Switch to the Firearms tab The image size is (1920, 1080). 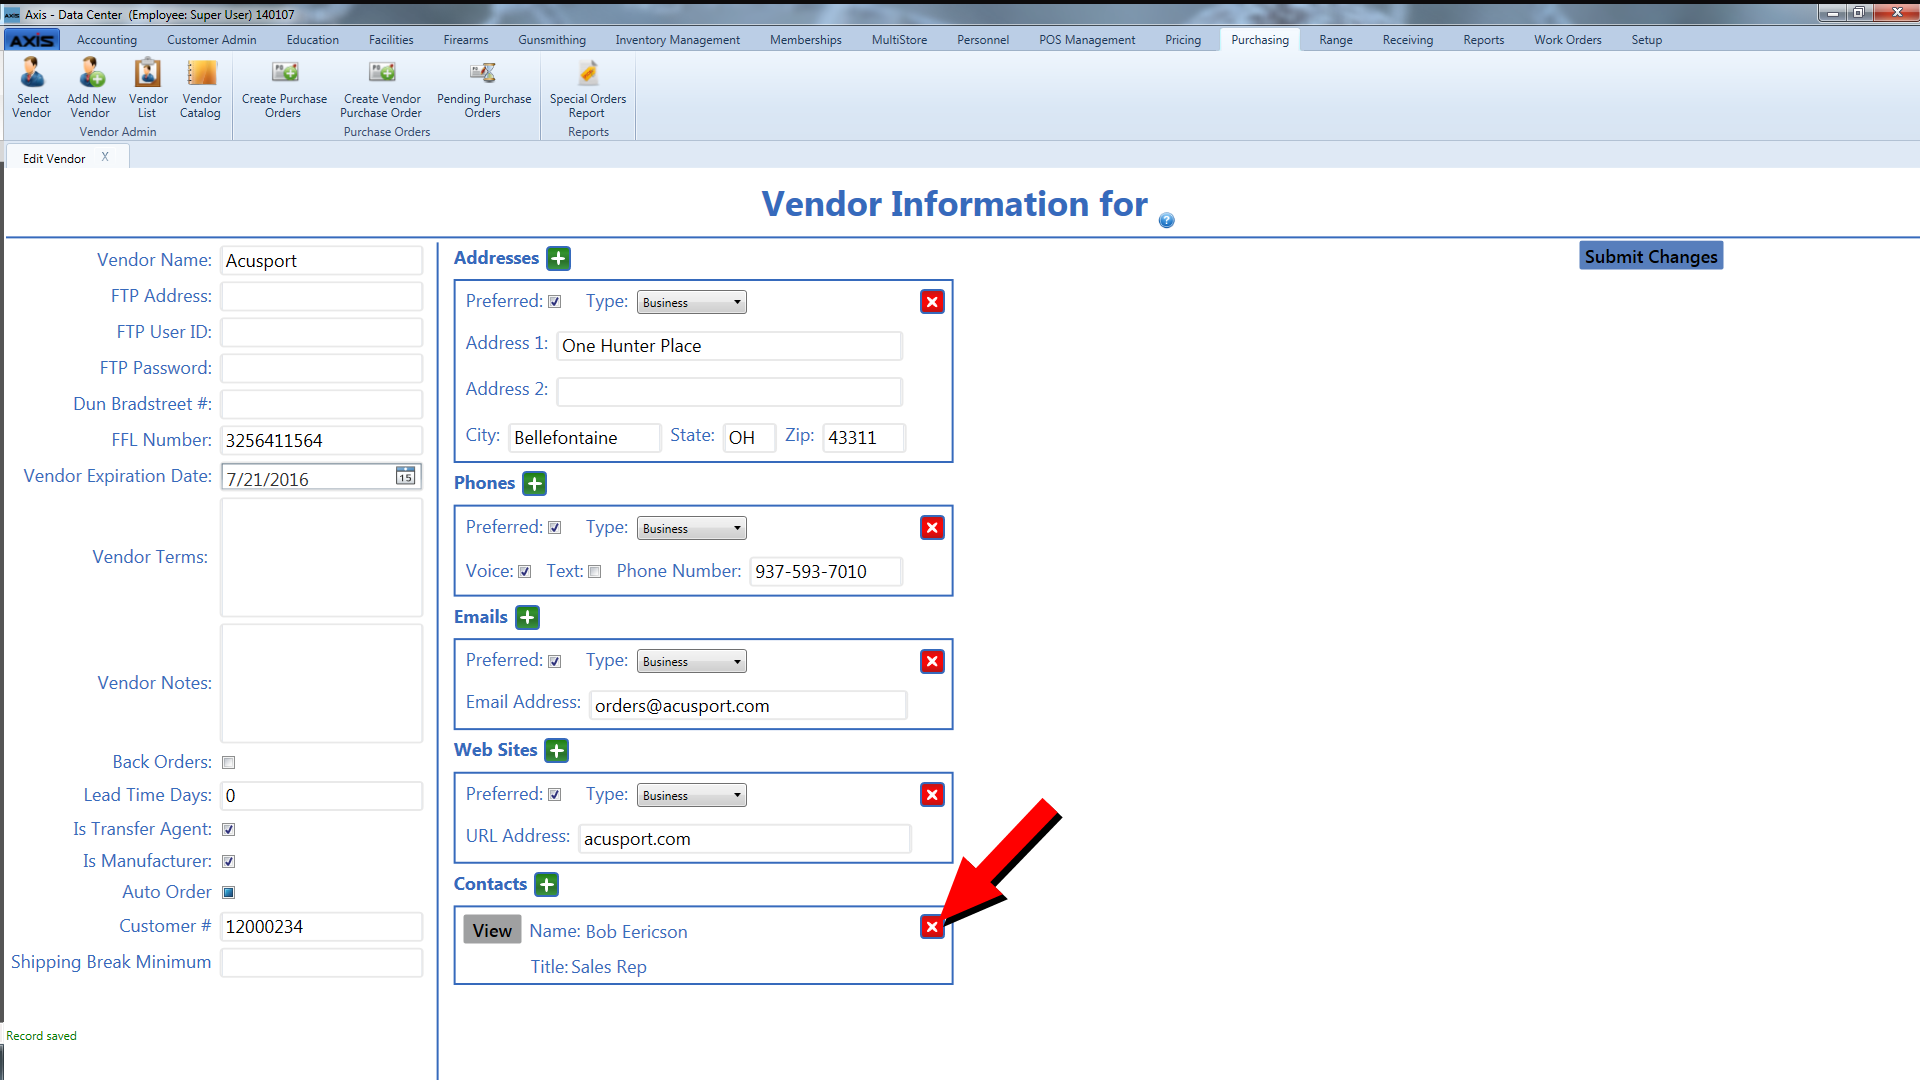(x=466, y=40)
